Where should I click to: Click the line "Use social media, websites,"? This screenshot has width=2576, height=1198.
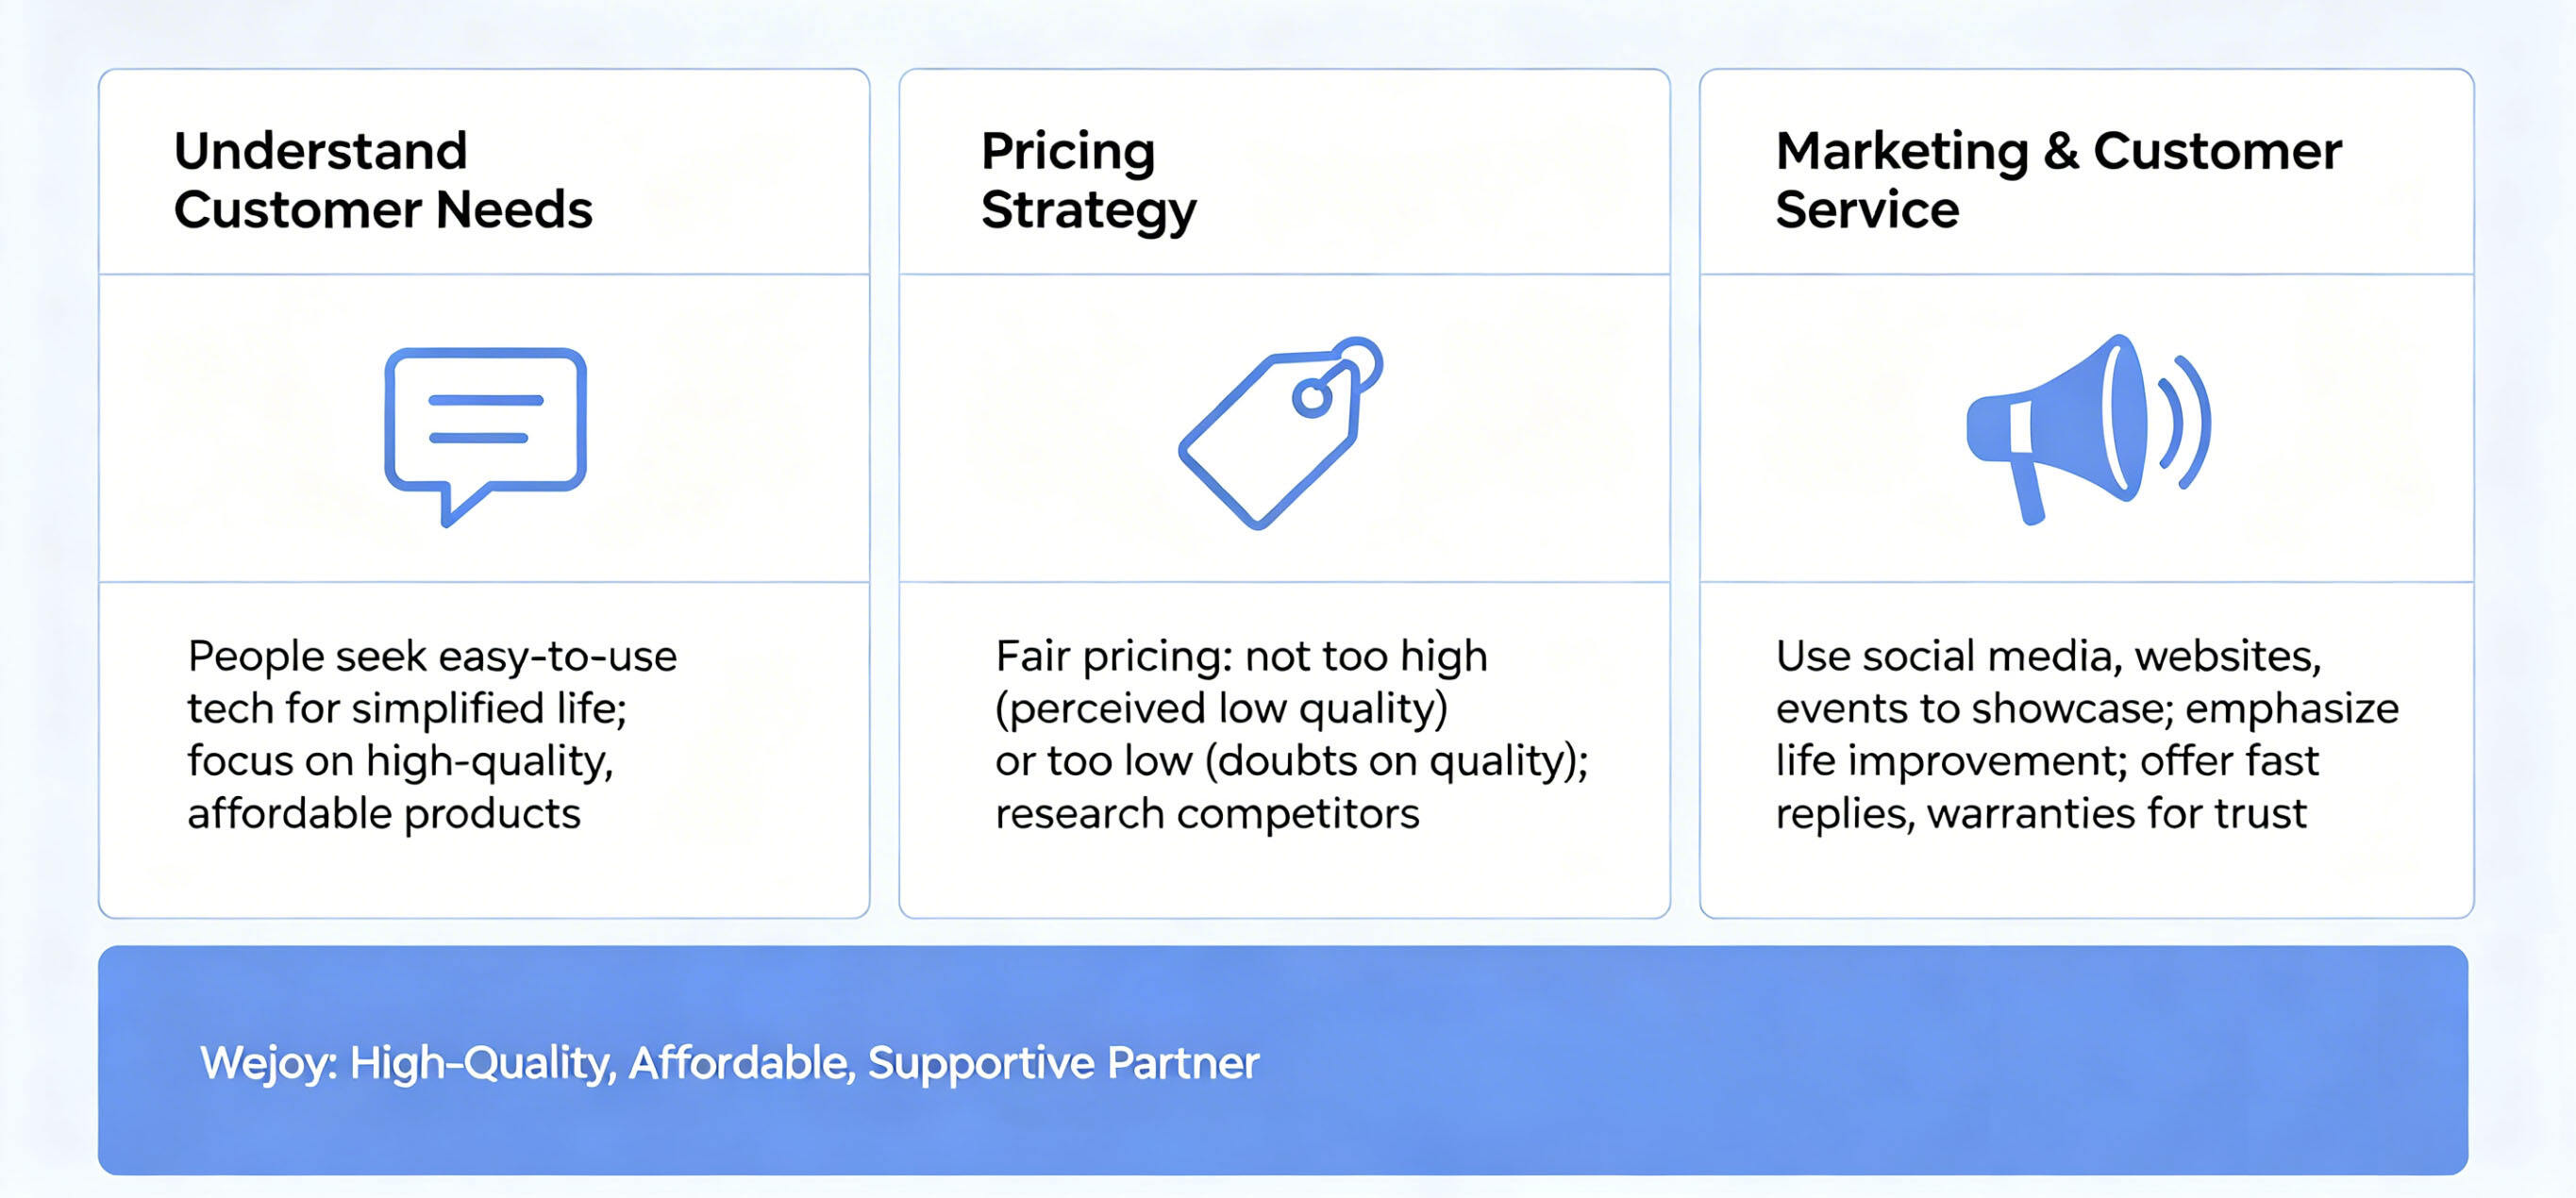[2047, 656]
